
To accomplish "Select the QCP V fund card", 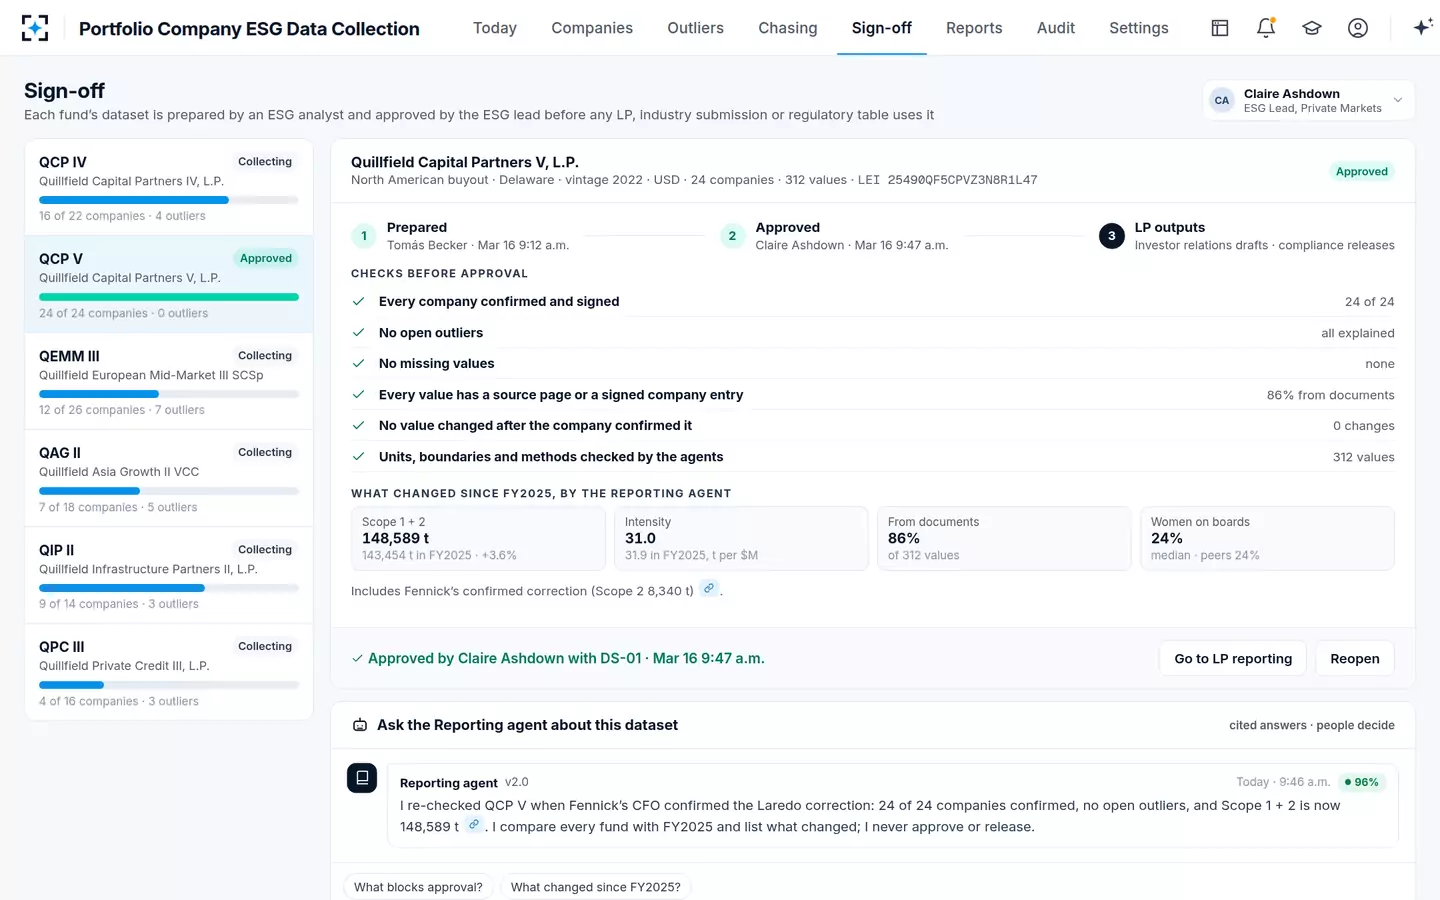I will coord(169,284).
